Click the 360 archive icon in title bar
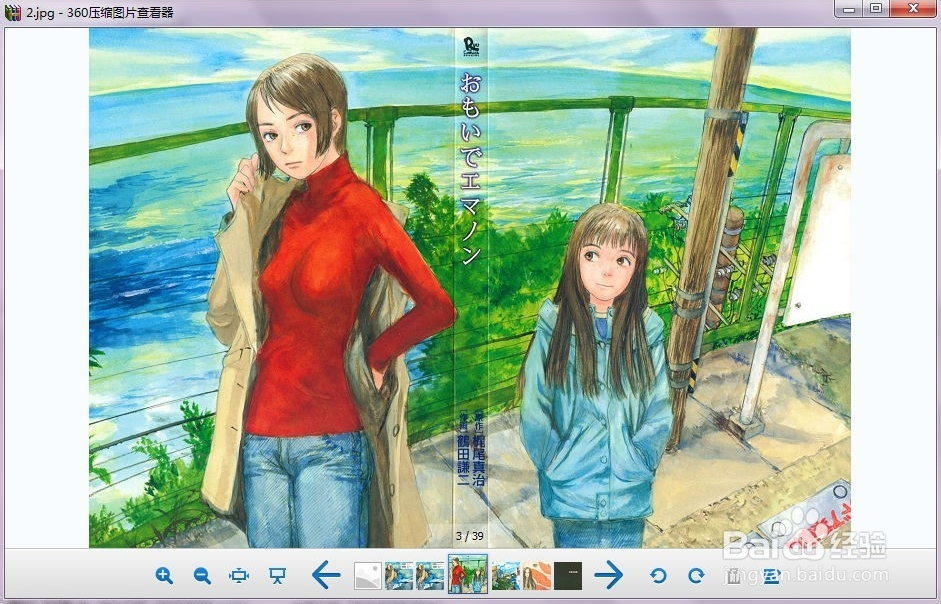This screenshot has height=604, width=941. click(12, 13)
